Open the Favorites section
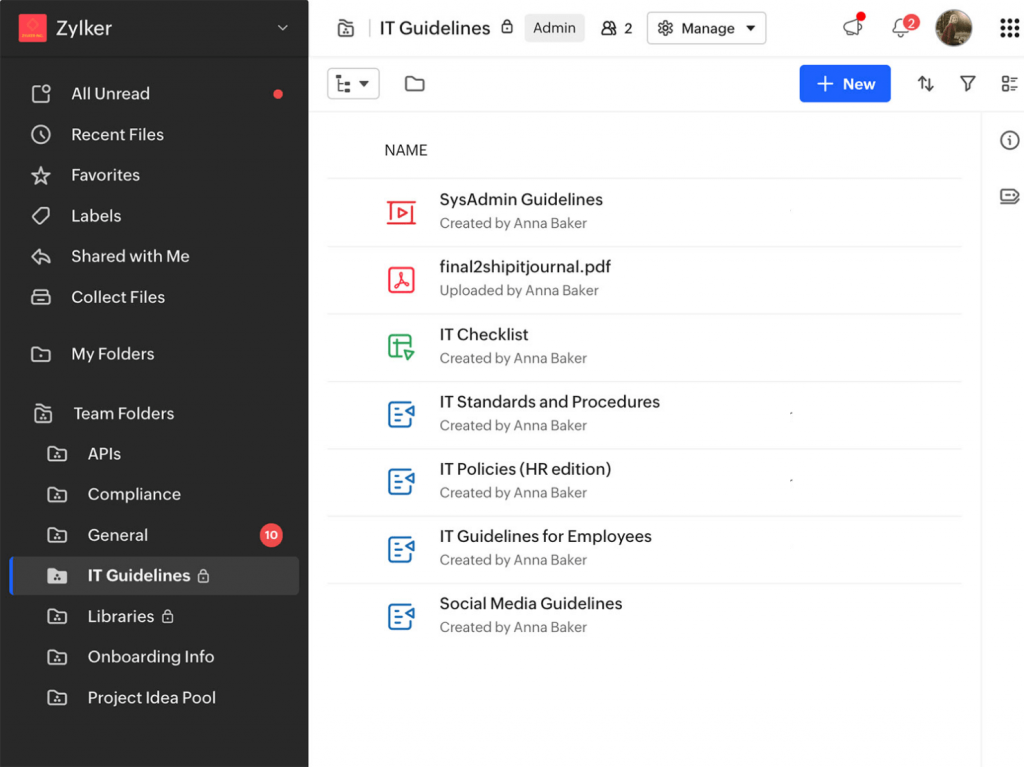1024x767 pixels. pos(105,175)
